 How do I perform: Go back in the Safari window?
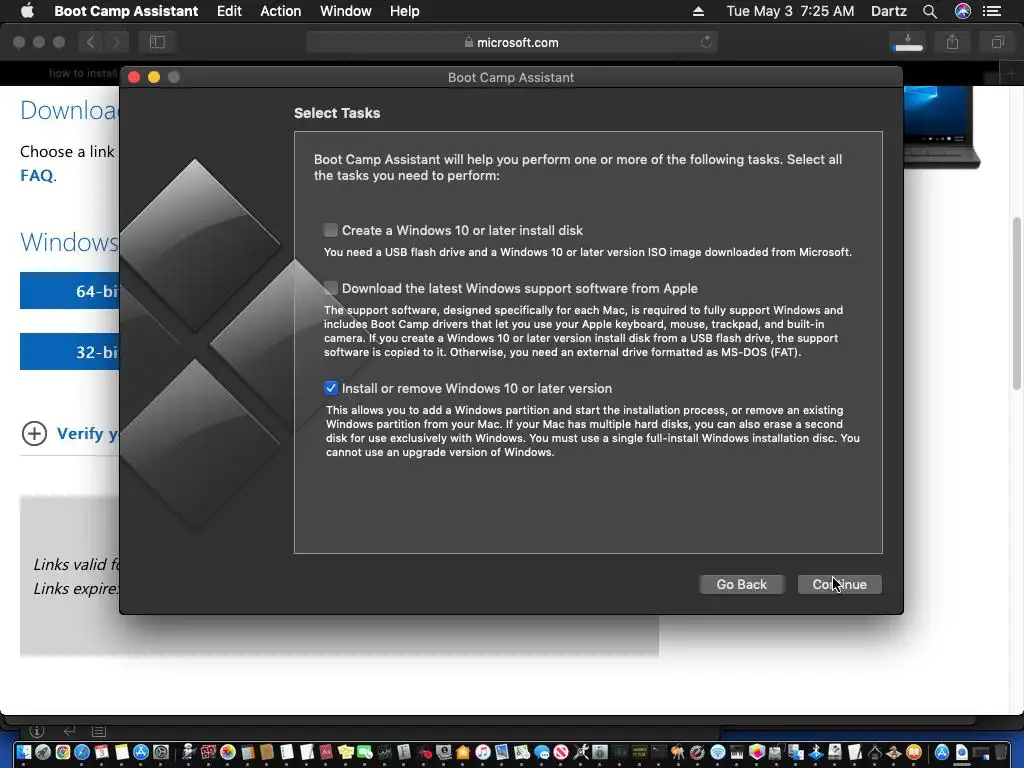[91, 42]
